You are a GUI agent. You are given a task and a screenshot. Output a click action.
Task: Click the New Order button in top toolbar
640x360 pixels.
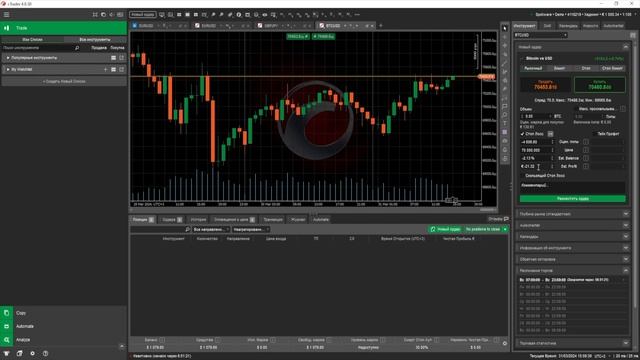pyautogui.click(x=142, y=15)
